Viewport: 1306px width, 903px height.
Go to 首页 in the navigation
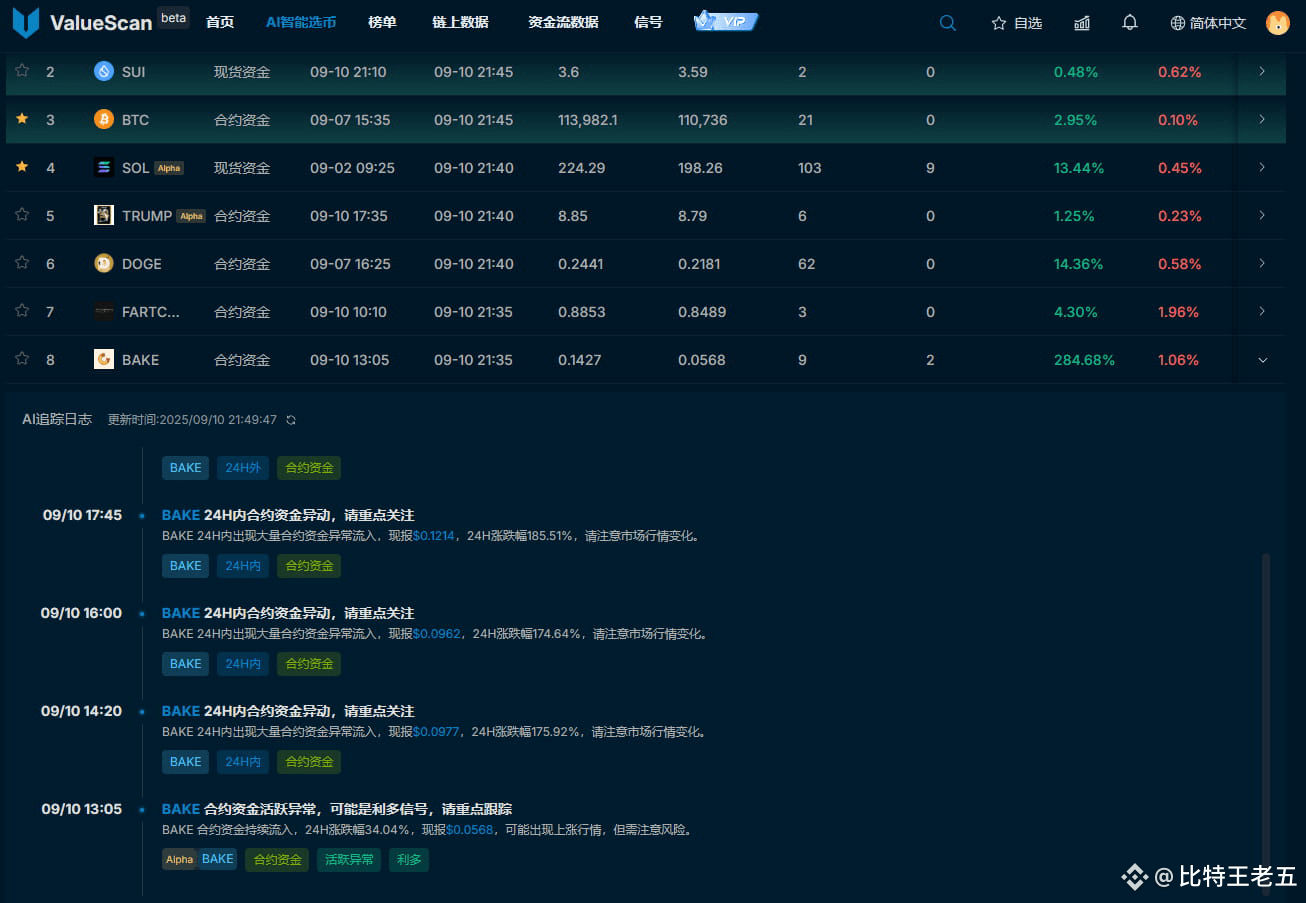(x=220, y=22)
